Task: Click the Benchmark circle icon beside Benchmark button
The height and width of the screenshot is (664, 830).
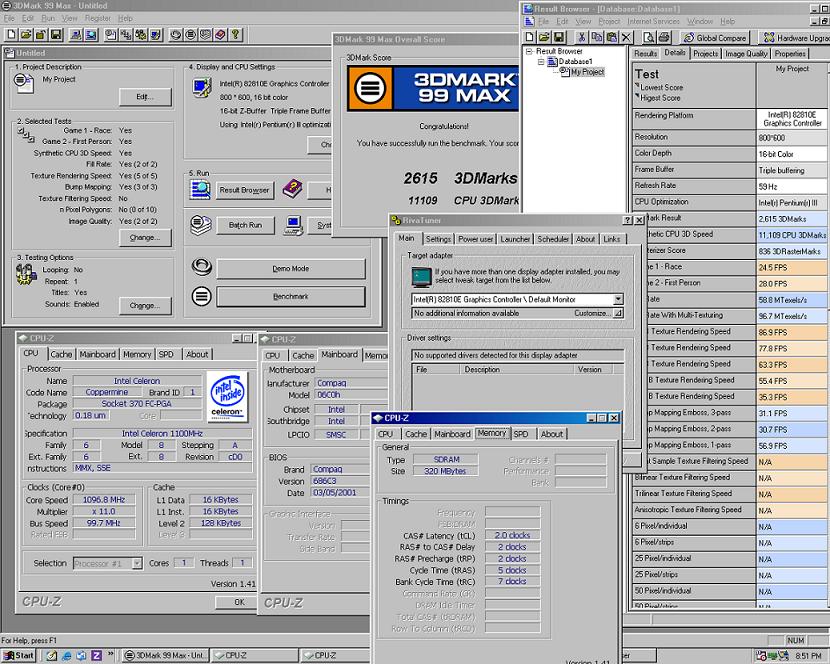Action: (x=201, y=296)
